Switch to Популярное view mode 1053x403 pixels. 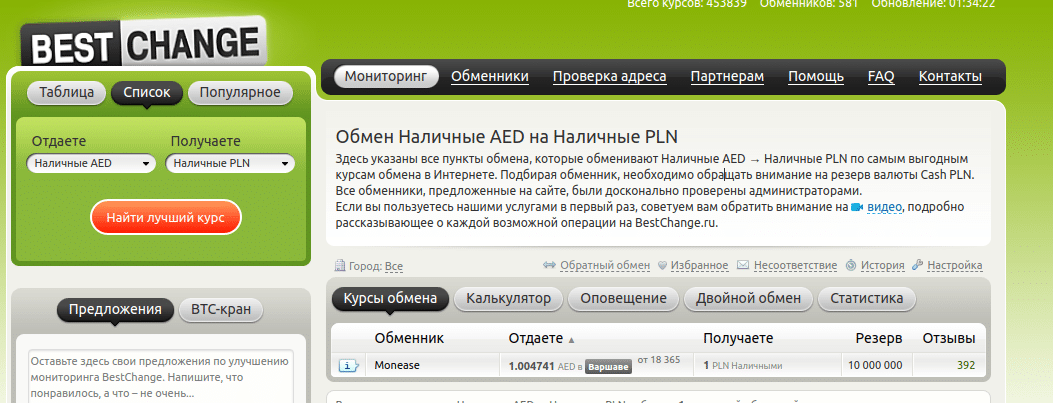click(240, 93)
